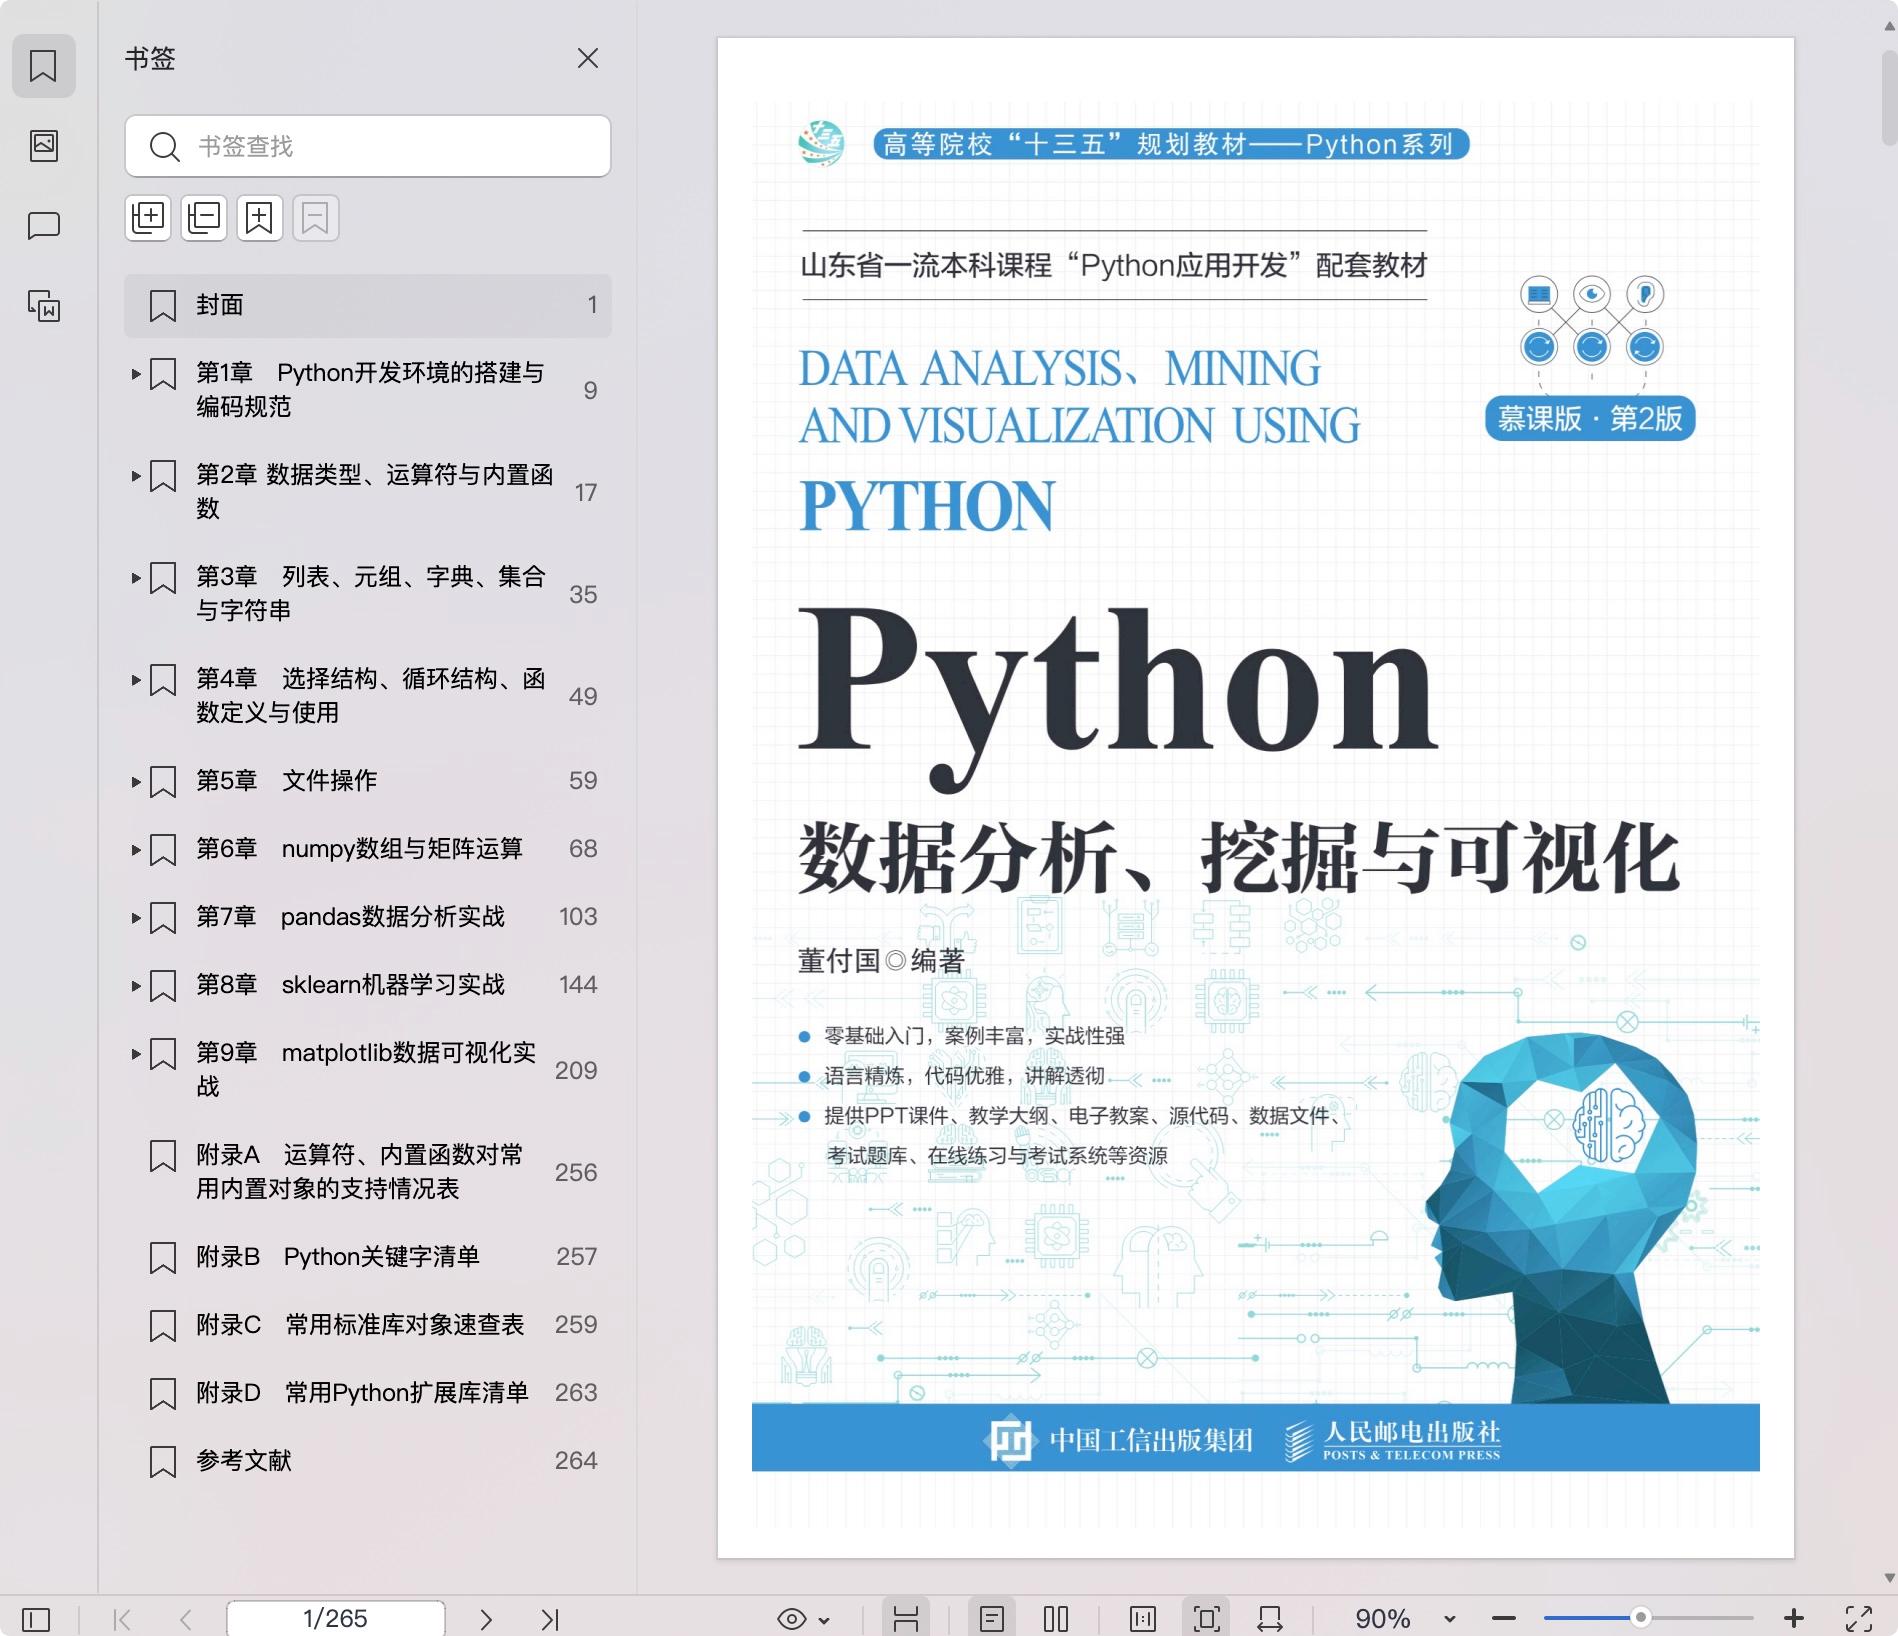The width and height of the screenshot is (1898, 1636).
Task: Toggle fit page view
Action: [1207, 1618]
